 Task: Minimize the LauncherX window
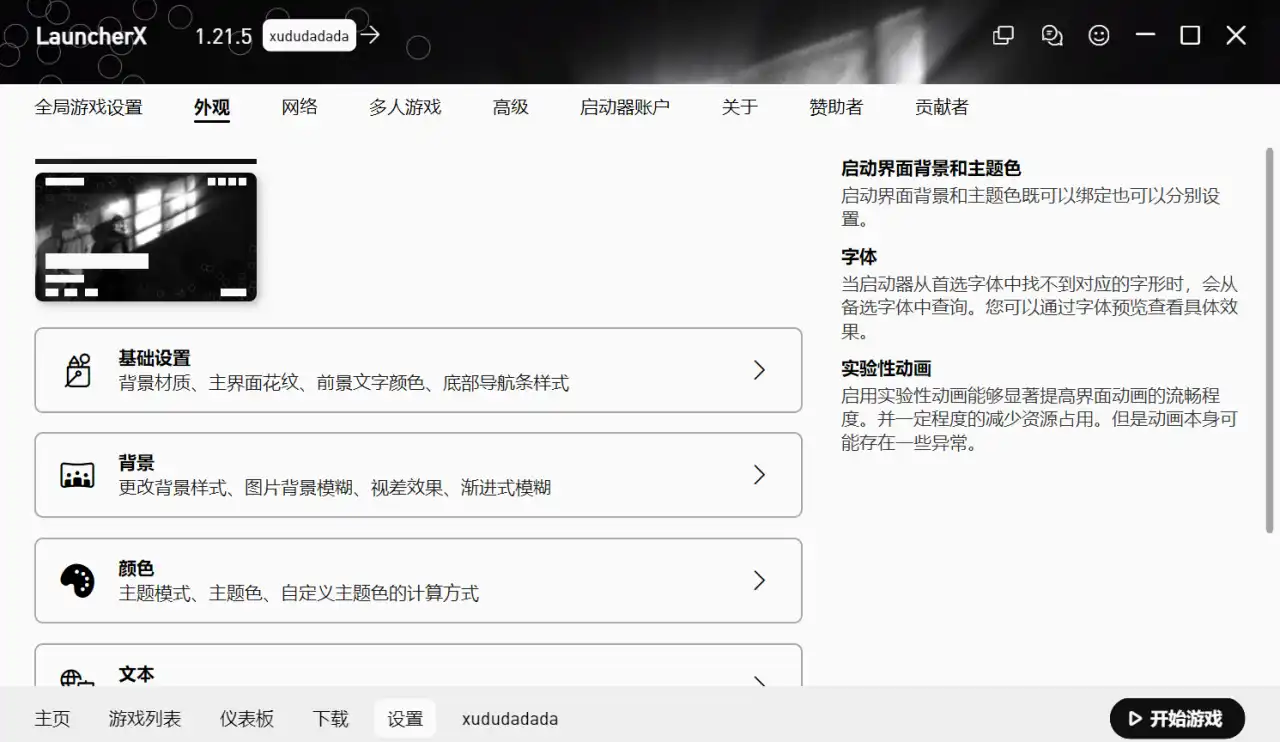pos(1146,35)
